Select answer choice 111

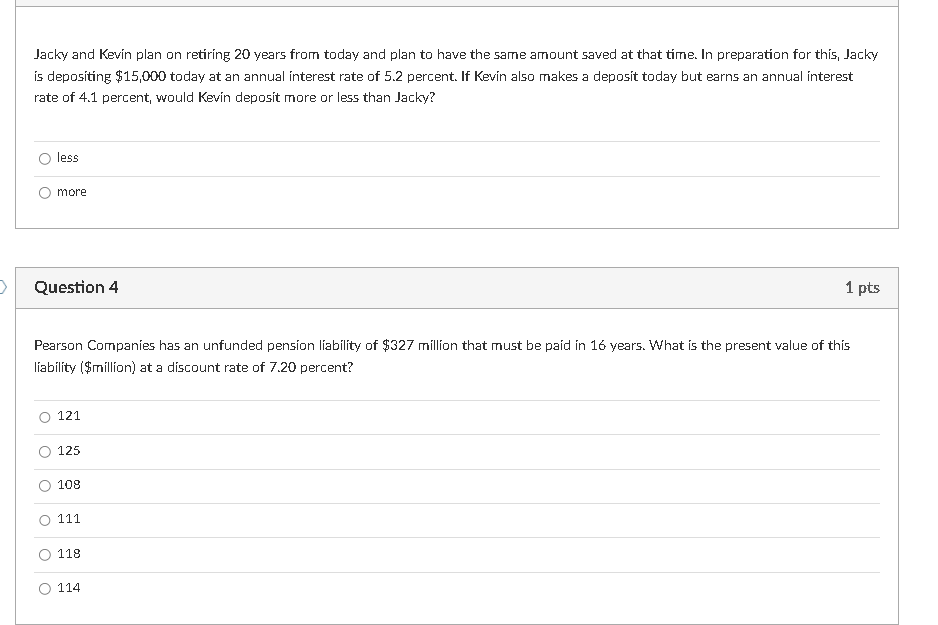click(x=44, y=519)
